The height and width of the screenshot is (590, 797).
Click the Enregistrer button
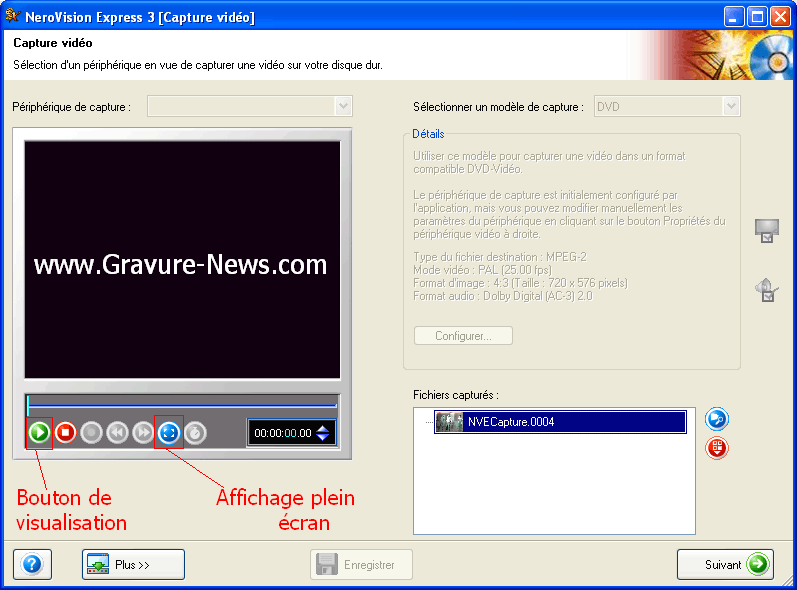[x=361, y=564]
